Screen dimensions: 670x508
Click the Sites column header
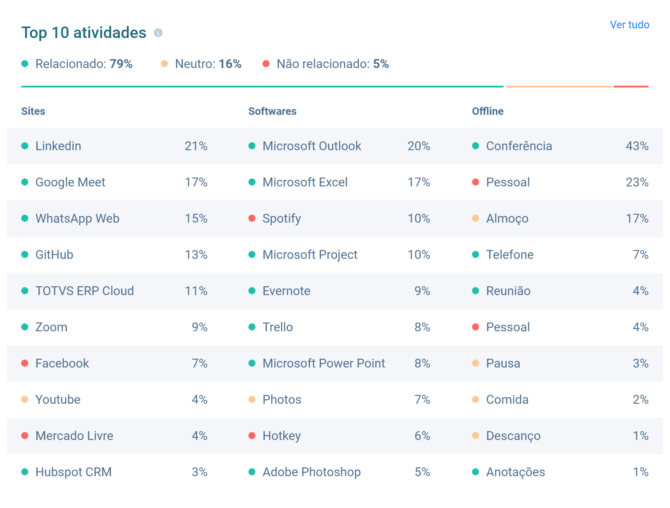click(33, 111)
